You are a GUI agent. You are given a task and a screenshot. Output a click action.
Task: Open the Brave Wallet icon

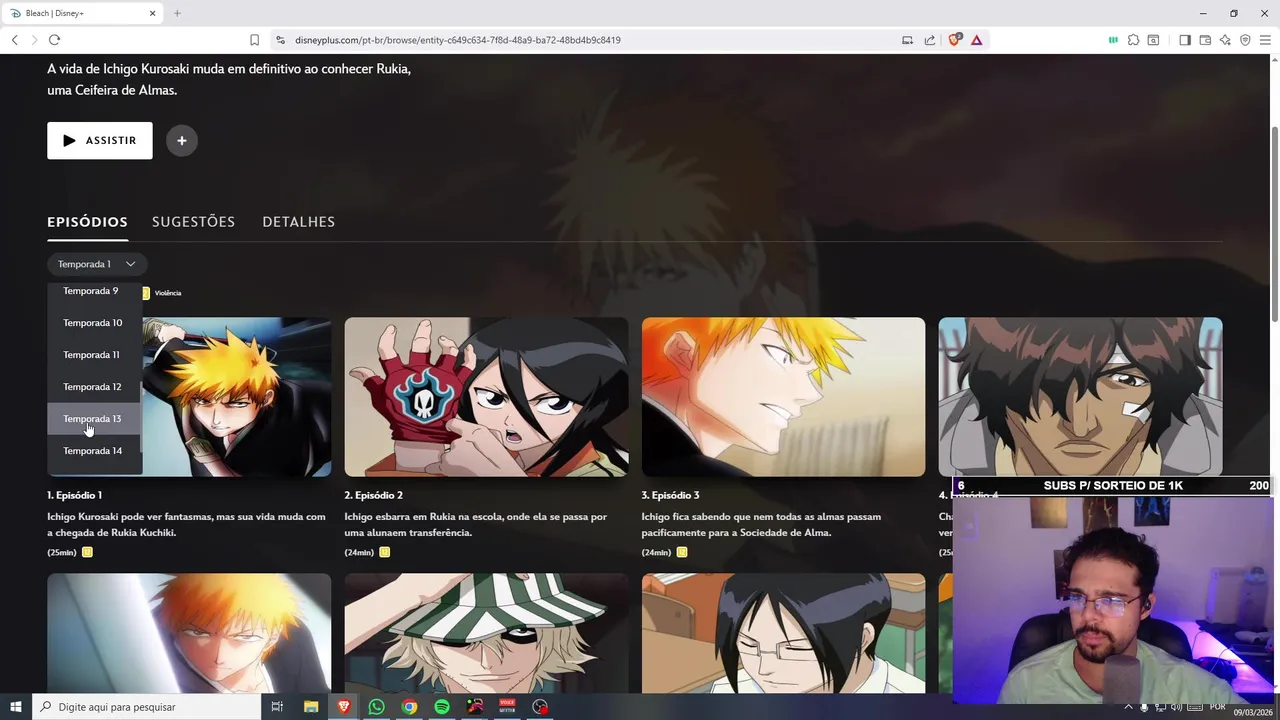tap(1205, 40)
